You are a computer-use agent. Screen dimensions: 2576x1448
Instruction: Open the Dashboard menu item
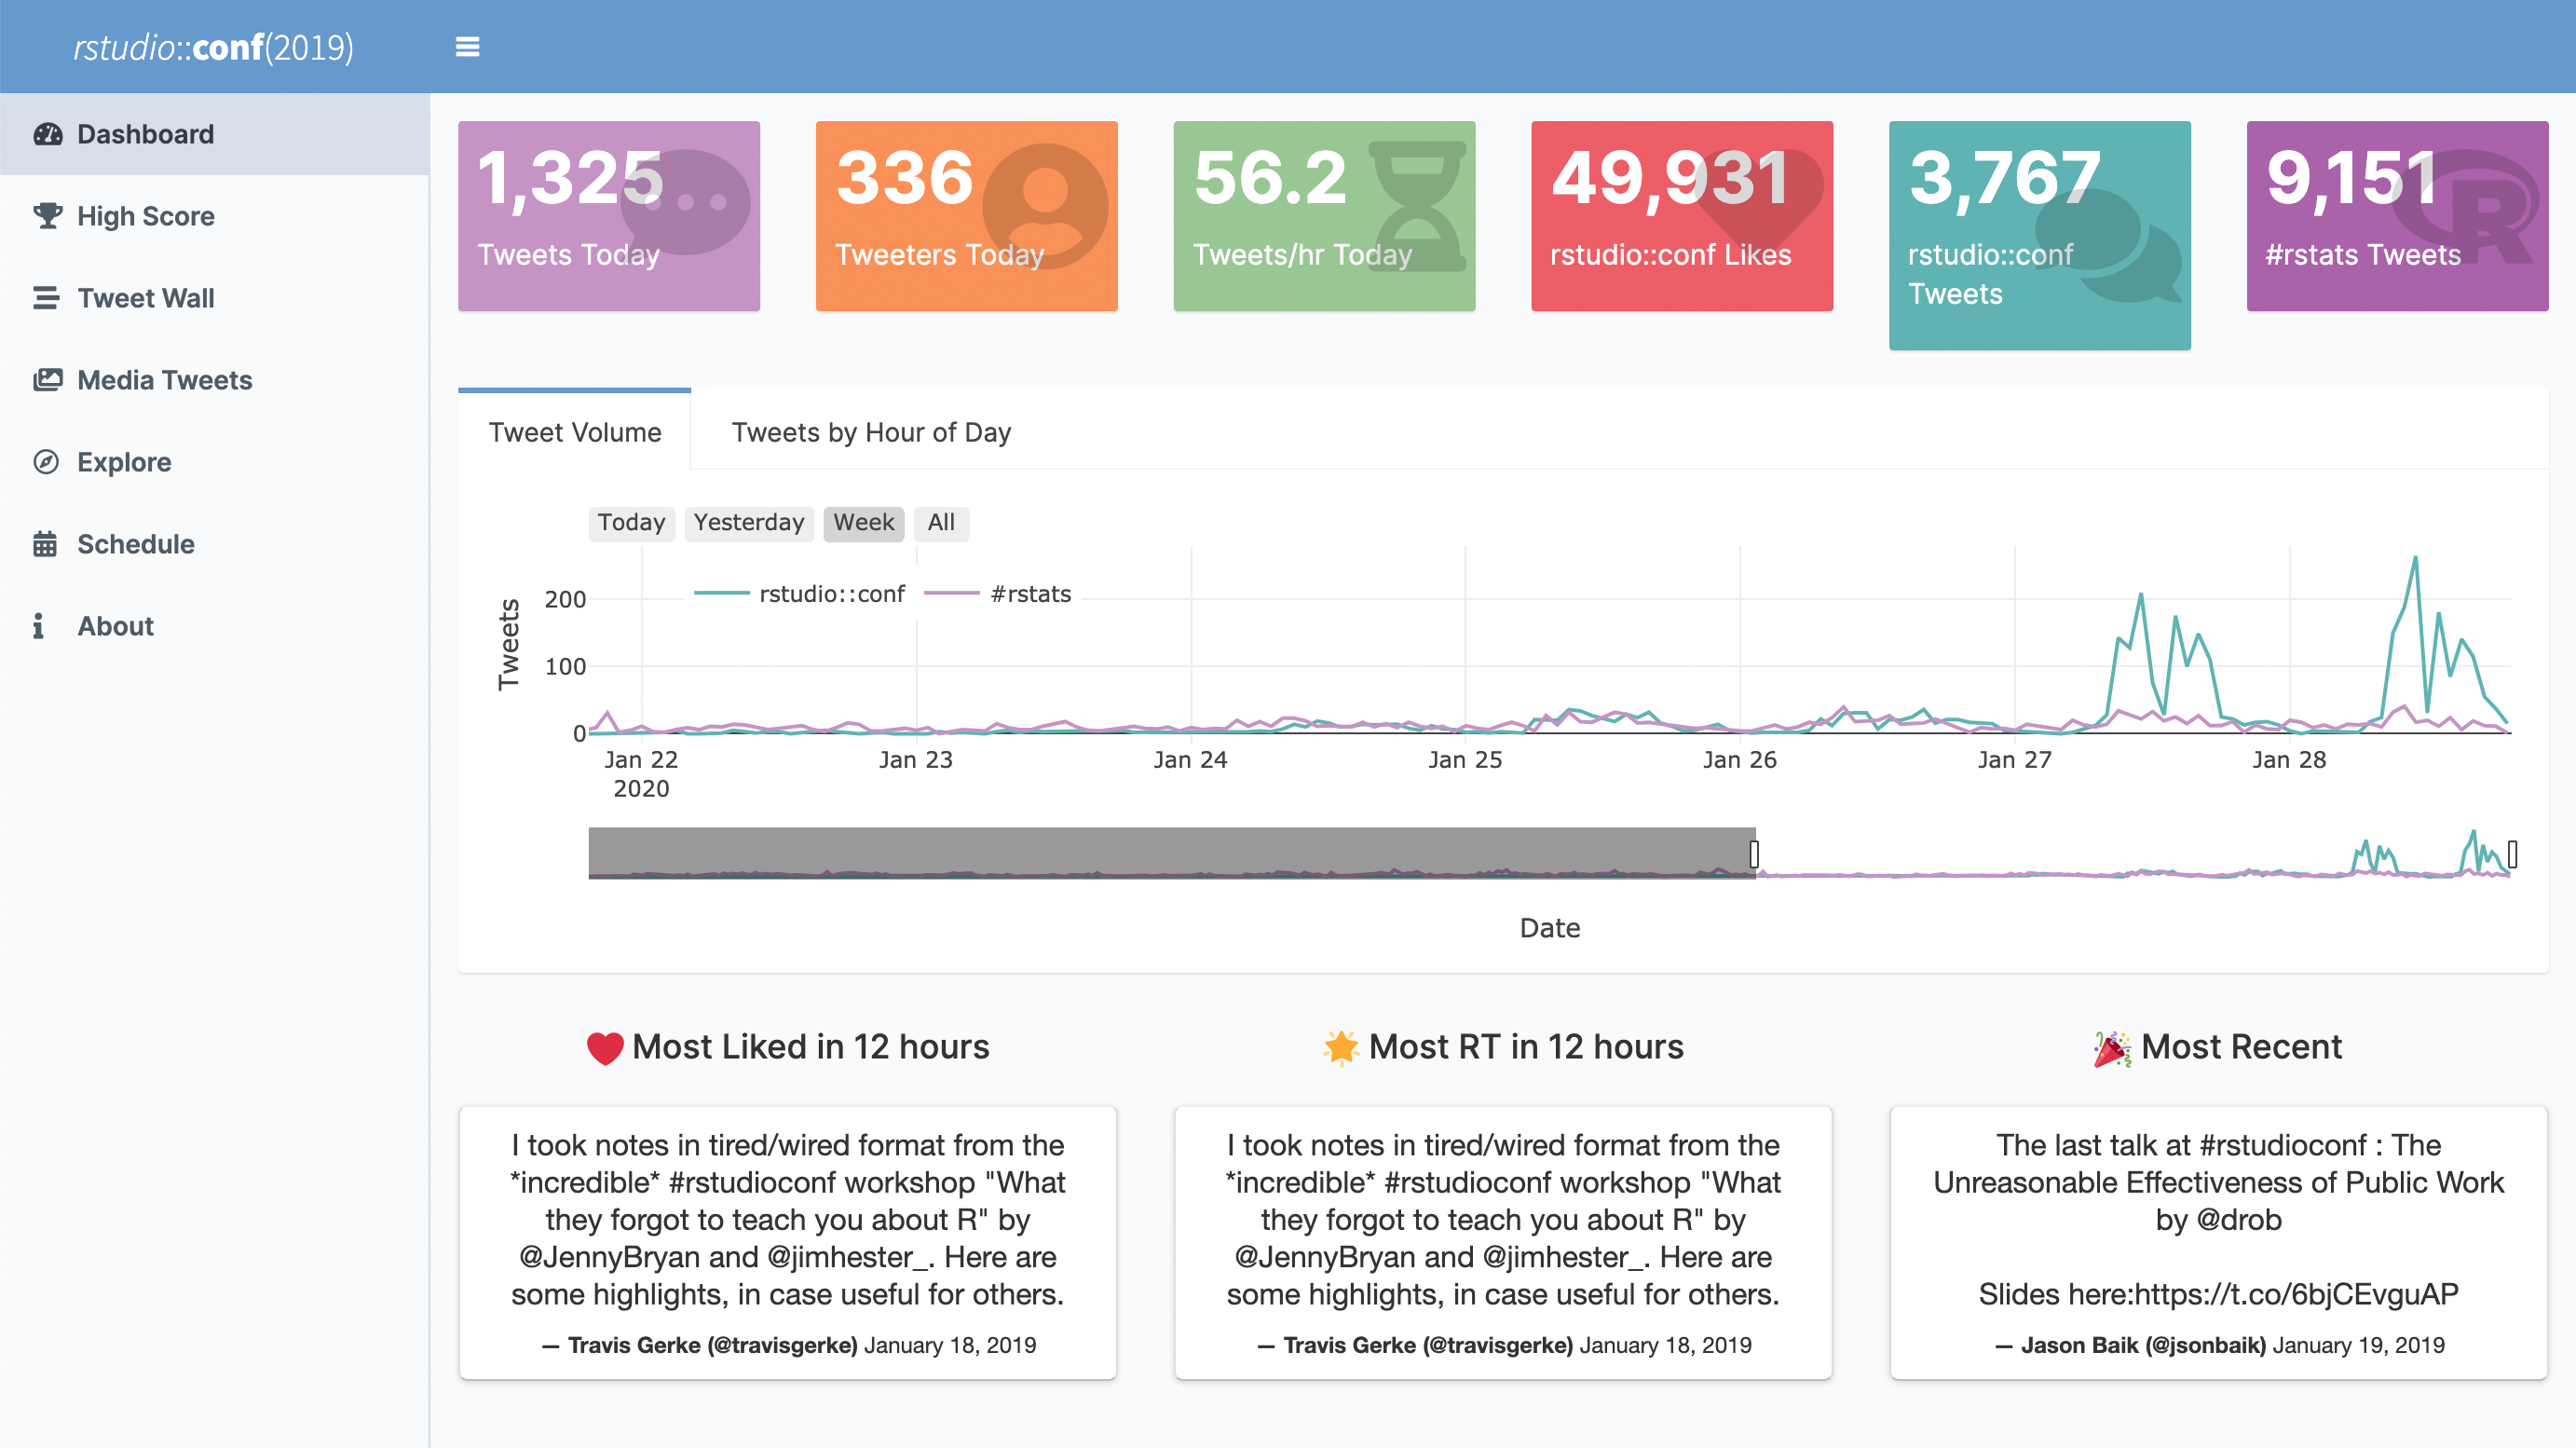[215, 134]
